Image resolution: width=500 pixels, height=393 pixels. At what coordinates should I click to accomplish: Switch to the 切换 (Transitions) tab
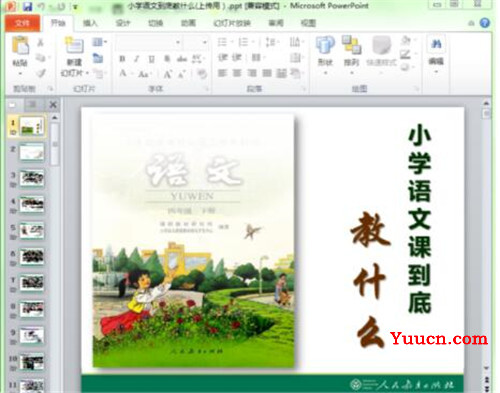(x=155, y=23)
